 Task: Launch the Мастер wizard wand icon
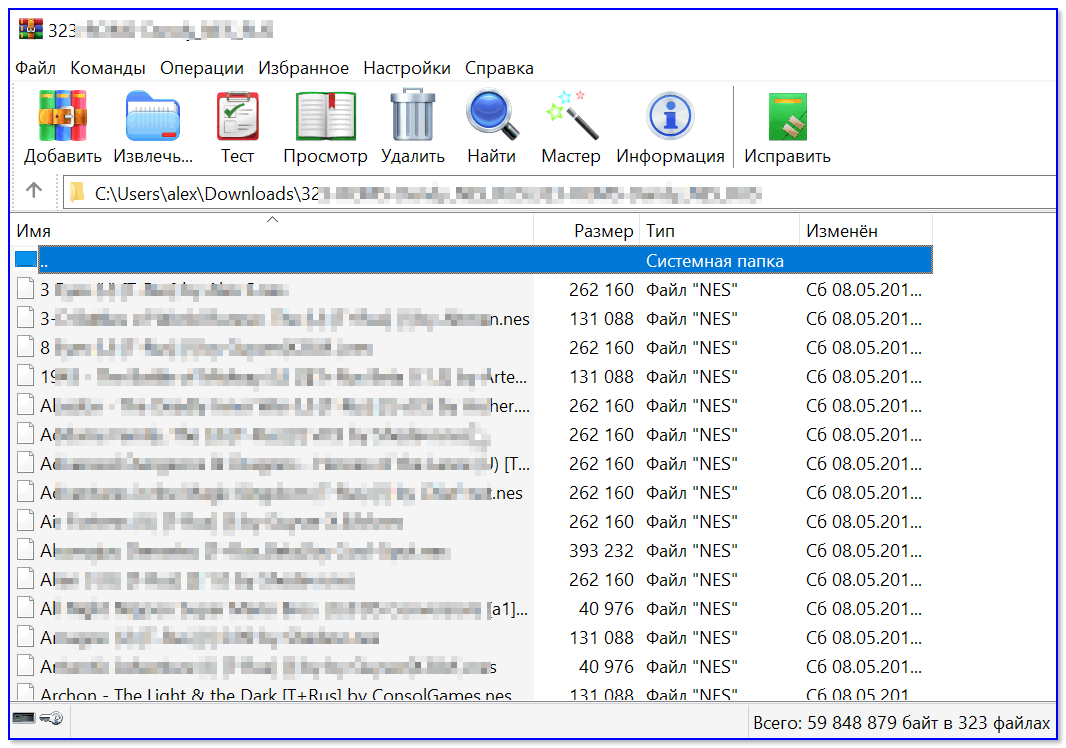(x=570, y=118)
